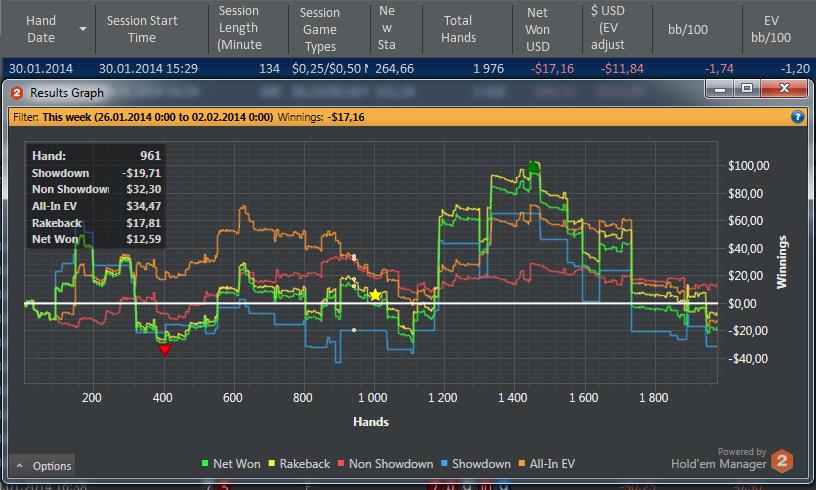Sort by Session Game Types column
Screen dimensions: 816x490
[x=320, y=29]
